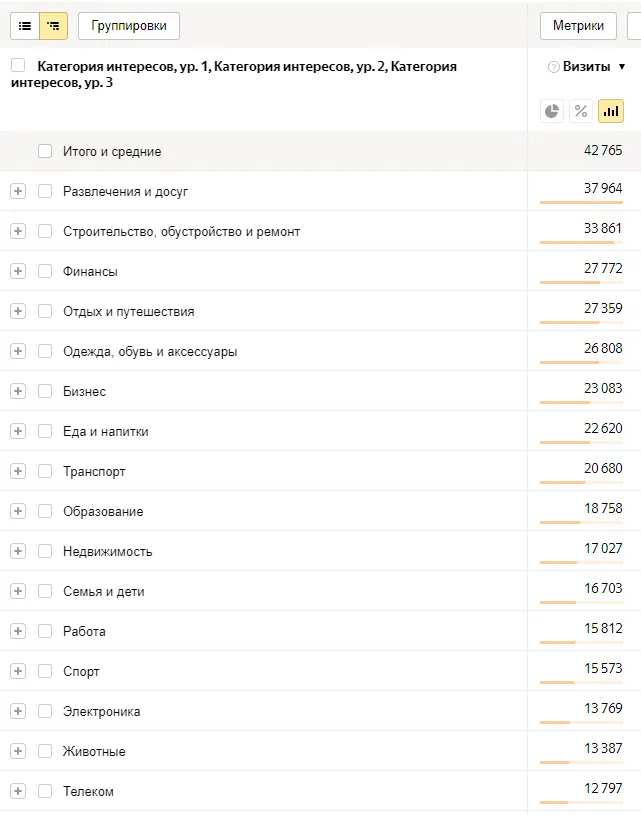Screen dimensions: 641x815
Task: Show visits as percentages
Action: 580,111
